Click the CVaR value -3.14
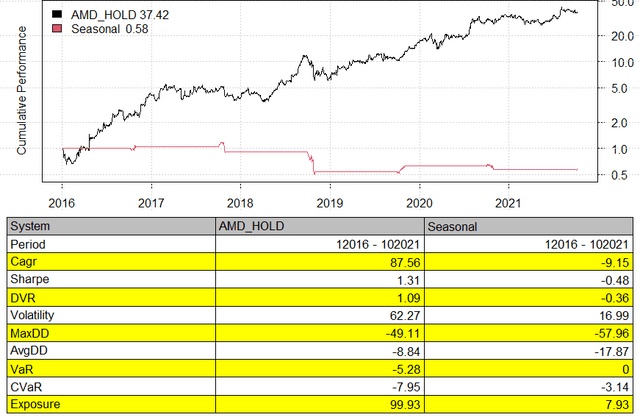Screen dimensions: 640x420 point(615,387)
